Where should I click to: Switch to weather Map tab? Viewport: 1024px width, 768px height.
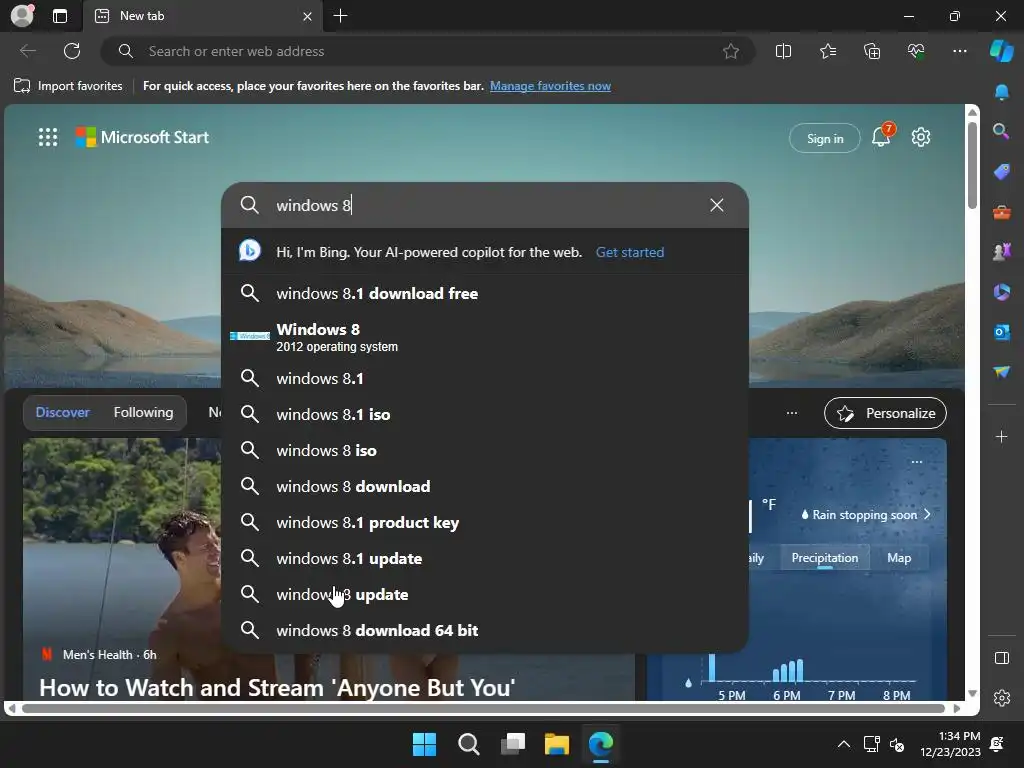[x=899, y=558]
